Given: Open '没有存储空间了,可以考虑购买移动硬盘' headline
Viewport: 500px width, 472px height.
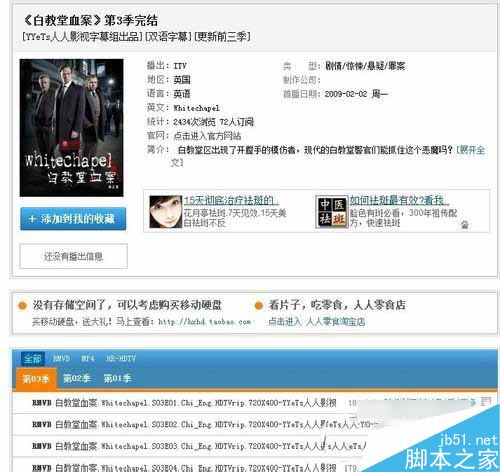Looking at the screenshot, I should (127, 305).
